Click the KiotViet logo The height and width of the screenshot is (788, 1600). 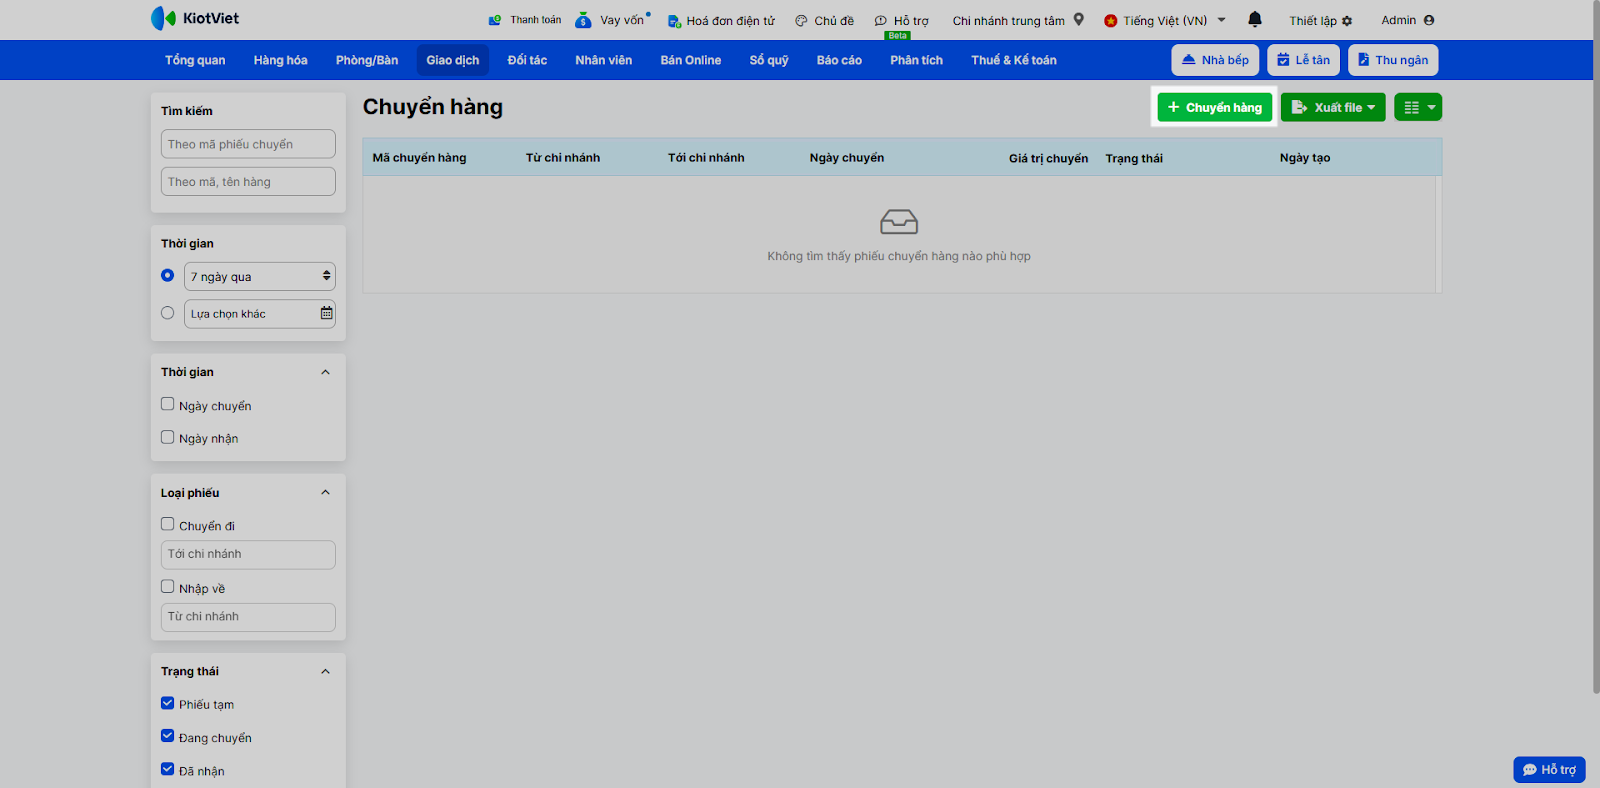pyautogui.click(x=194, y=18)
